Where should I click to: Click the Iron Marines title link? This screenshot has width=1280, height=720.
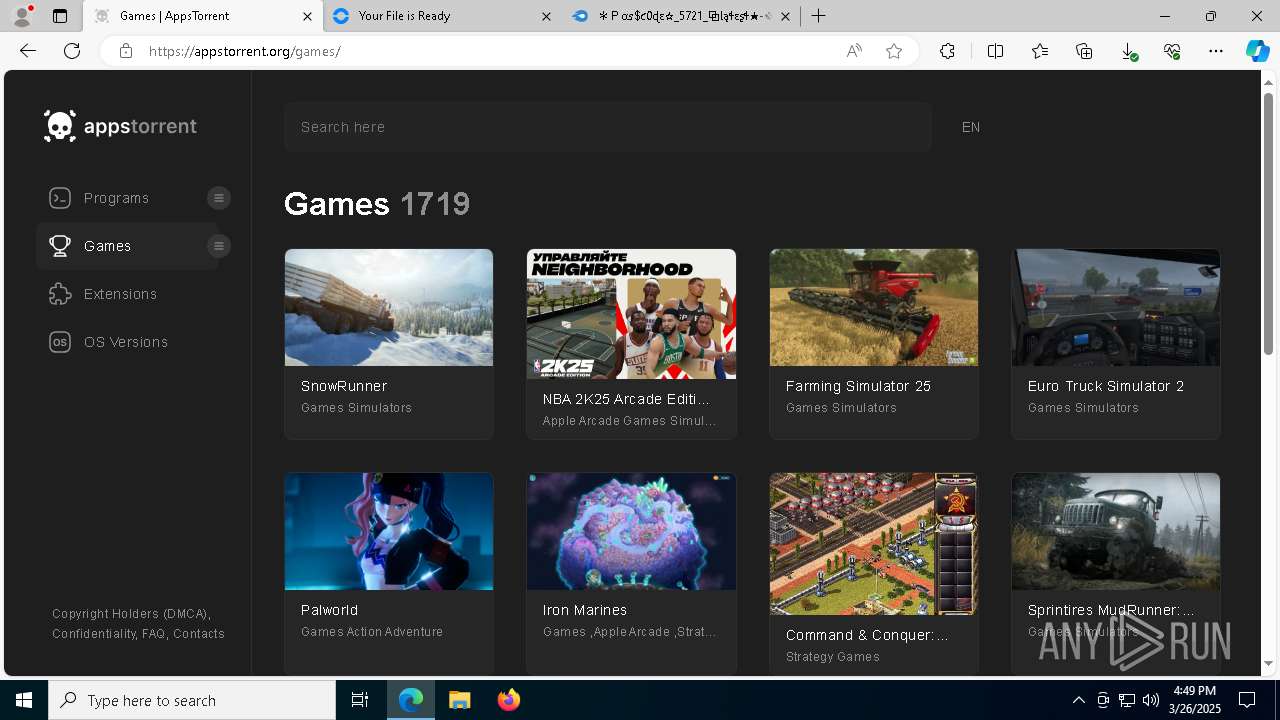[585, 610]
